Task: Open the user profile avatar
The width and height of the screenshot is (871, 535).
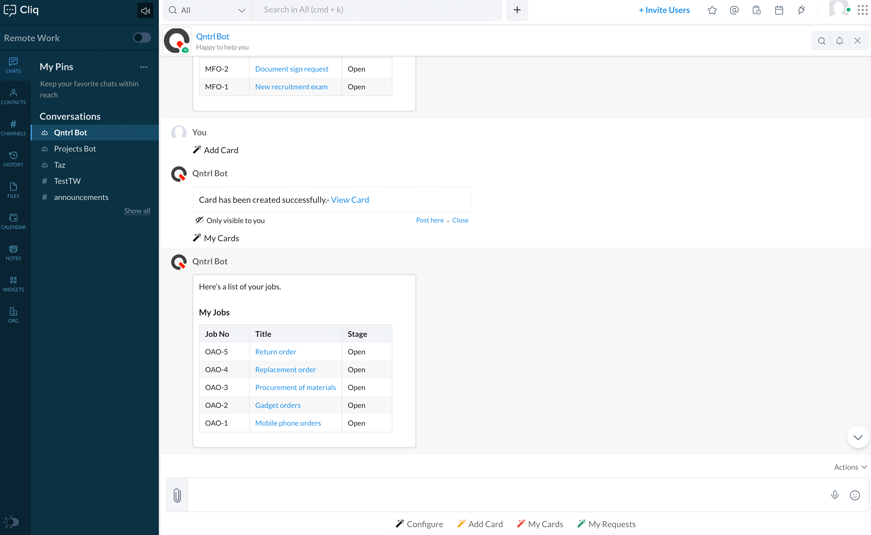Action: click(x=839, y=9)
